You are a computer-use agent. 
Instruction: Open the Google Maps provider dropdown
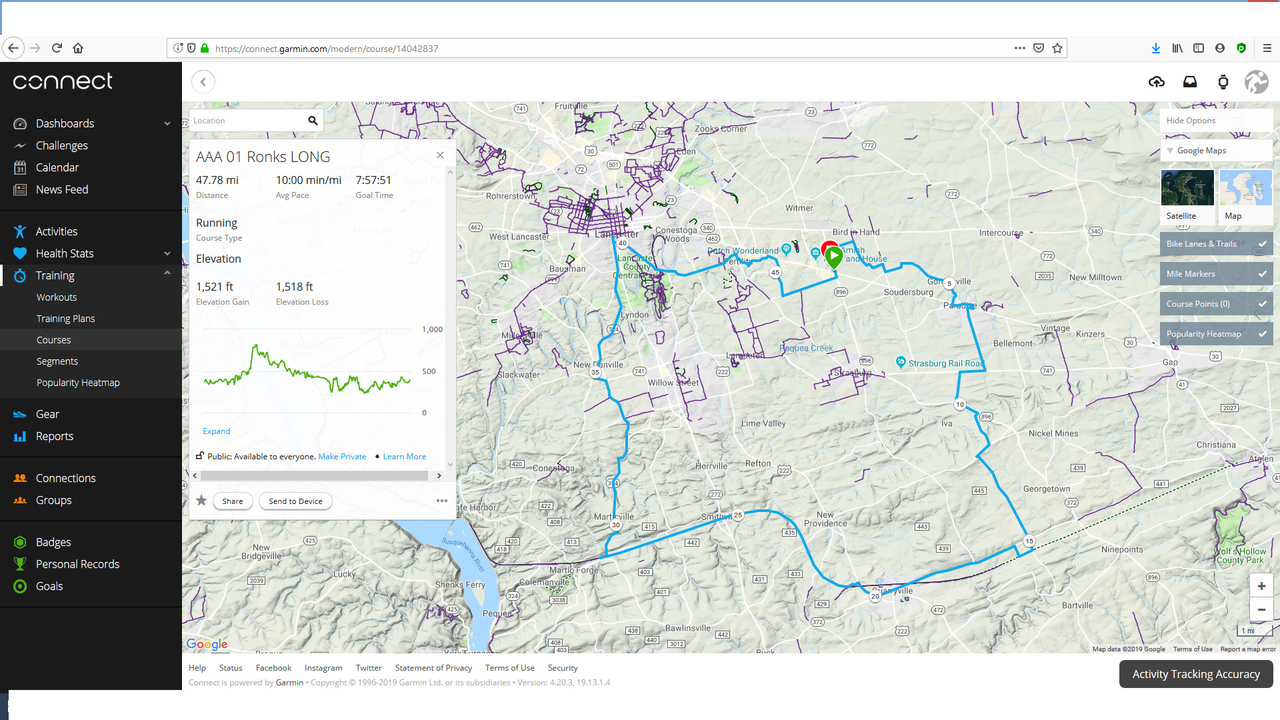[x=1217, y=151]
